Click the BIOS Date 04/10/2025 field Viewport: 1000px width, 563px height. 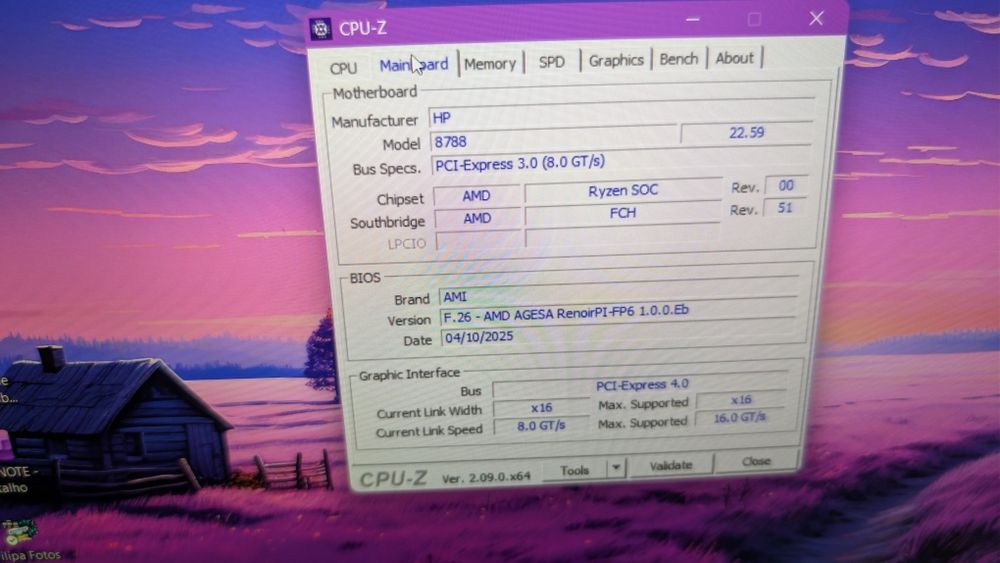617,335
